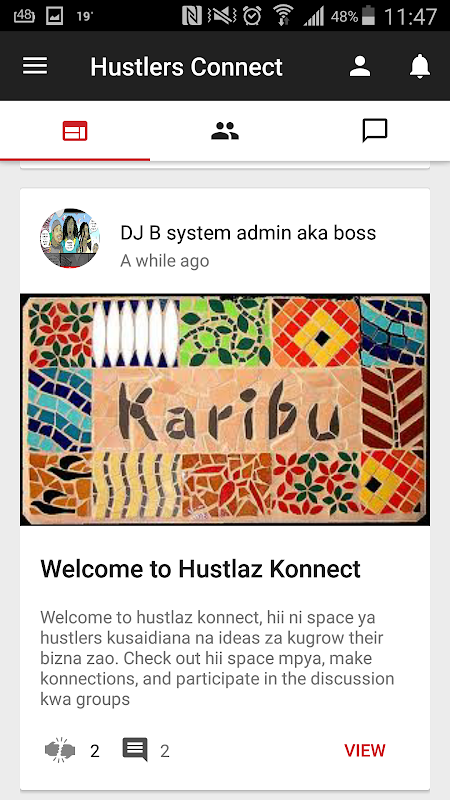Open DJ B system admin avatar

click(70, 238)
